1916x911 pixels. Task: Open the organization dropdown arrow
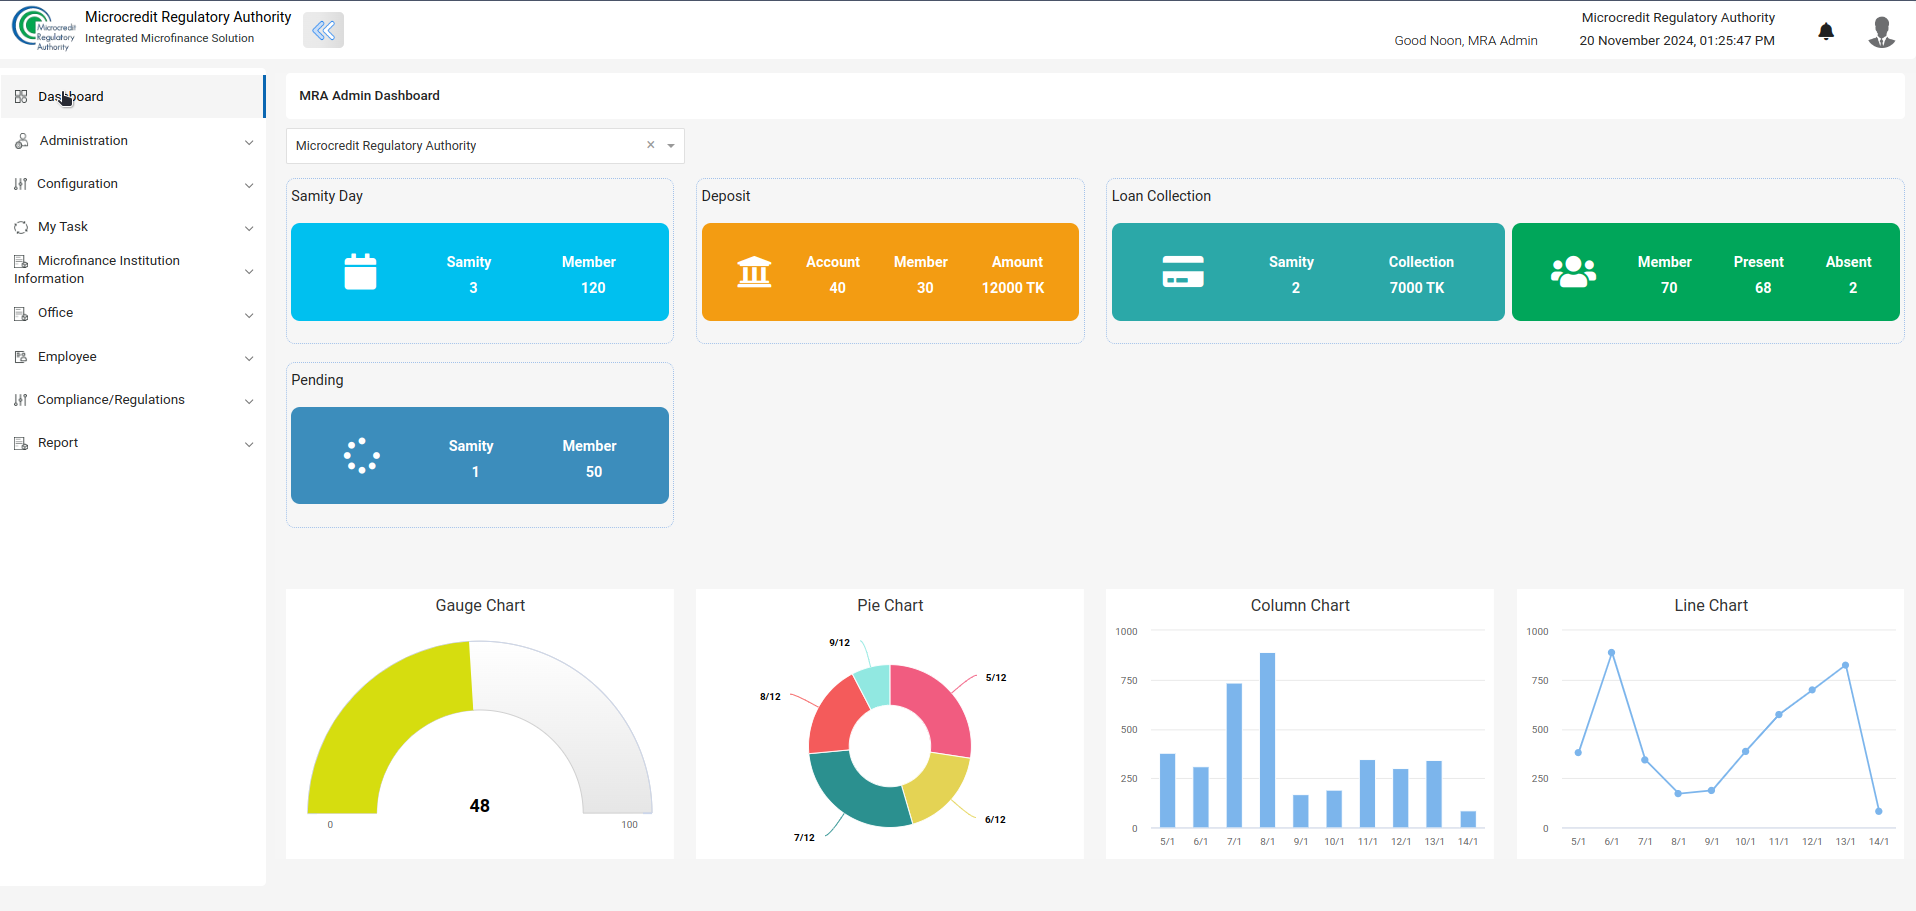[671, 146]
